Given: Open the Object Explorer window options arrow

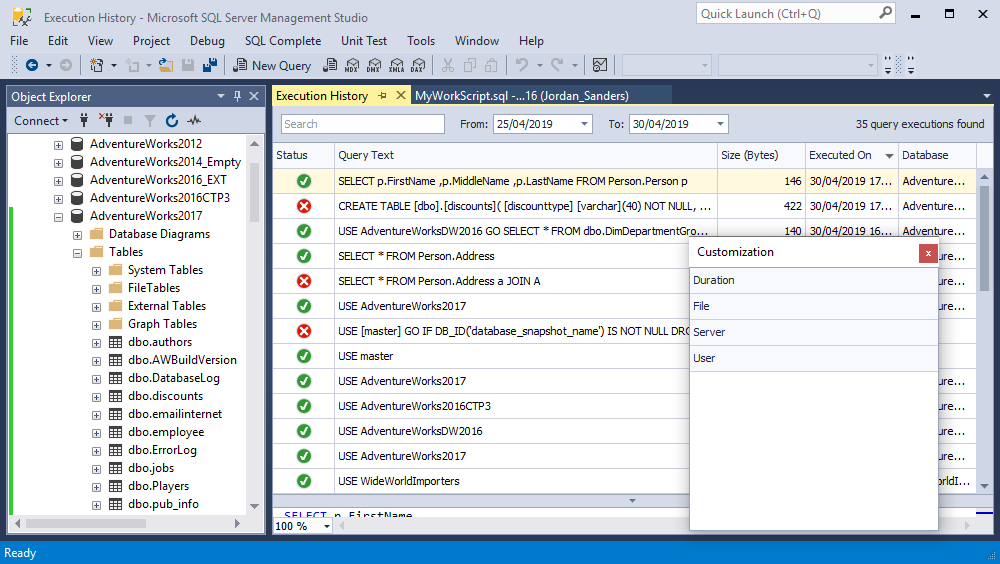Looking at the screenshot, I should click(x=221, y=96).
